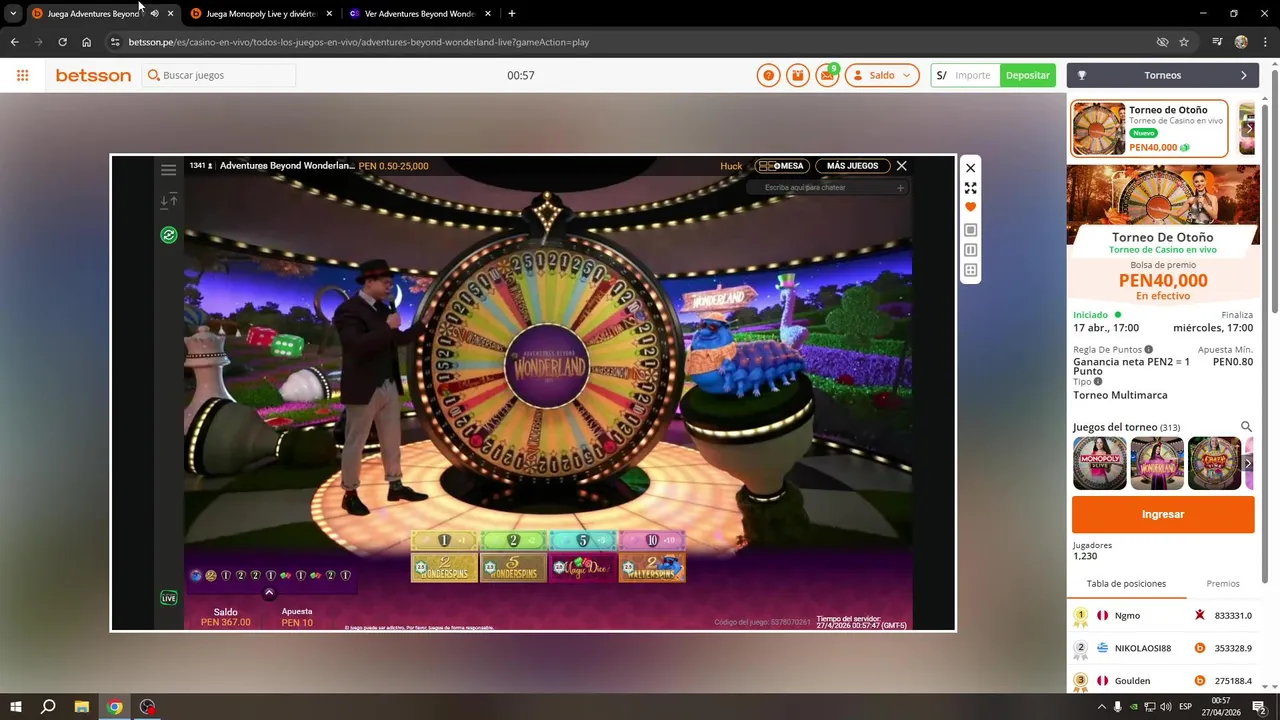
Task: Click info icon next to Regla De Puntos
Action: (x=1148, y=350)
